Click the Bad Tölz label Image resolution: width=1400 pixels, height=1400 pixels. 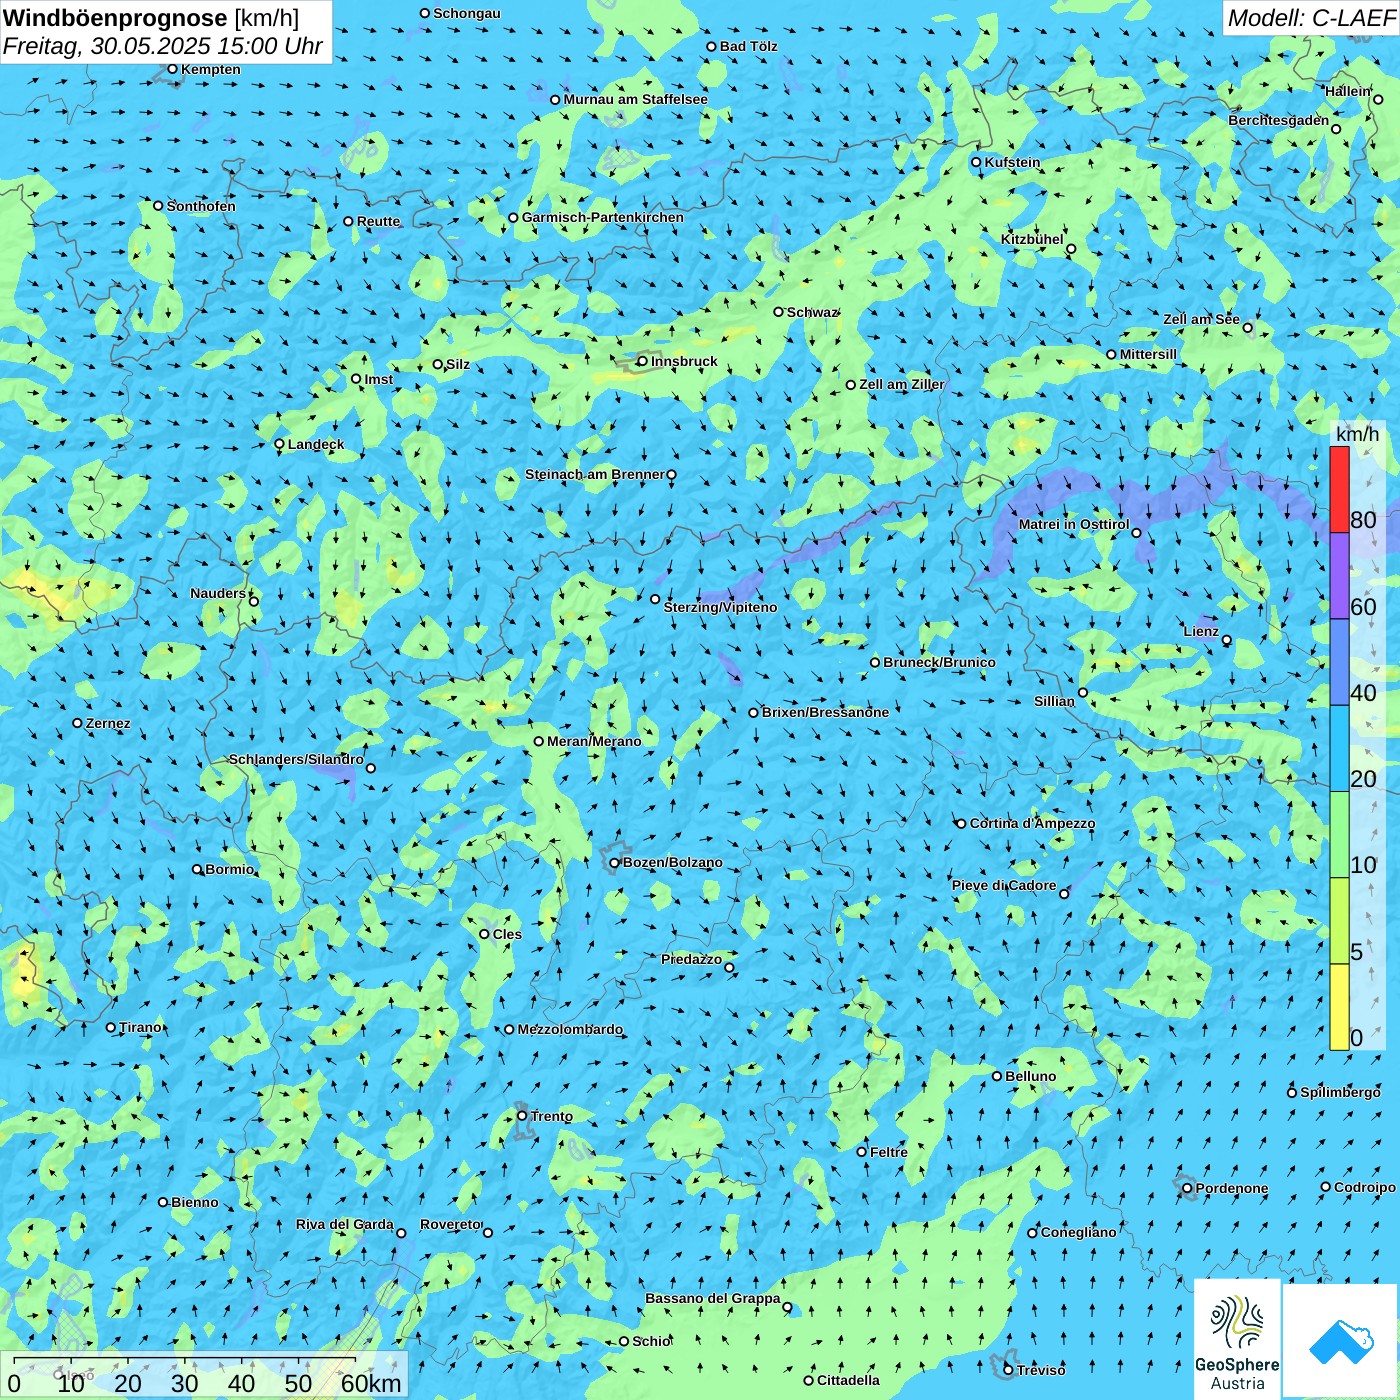pos(749,46)
